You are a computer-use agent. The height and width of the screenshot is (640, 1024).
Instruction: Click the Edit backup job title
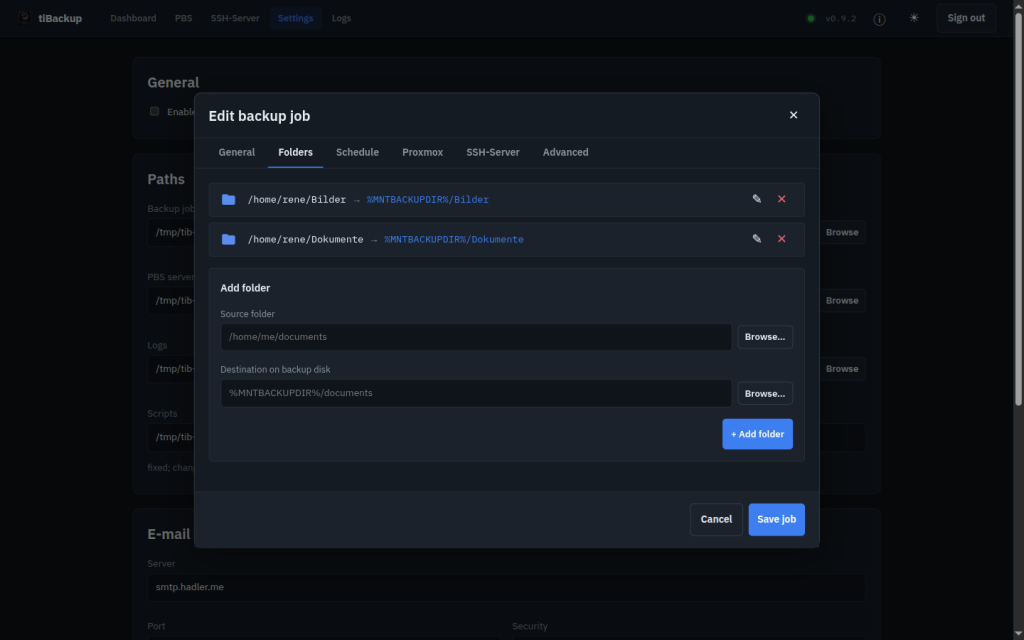point(259,116)
